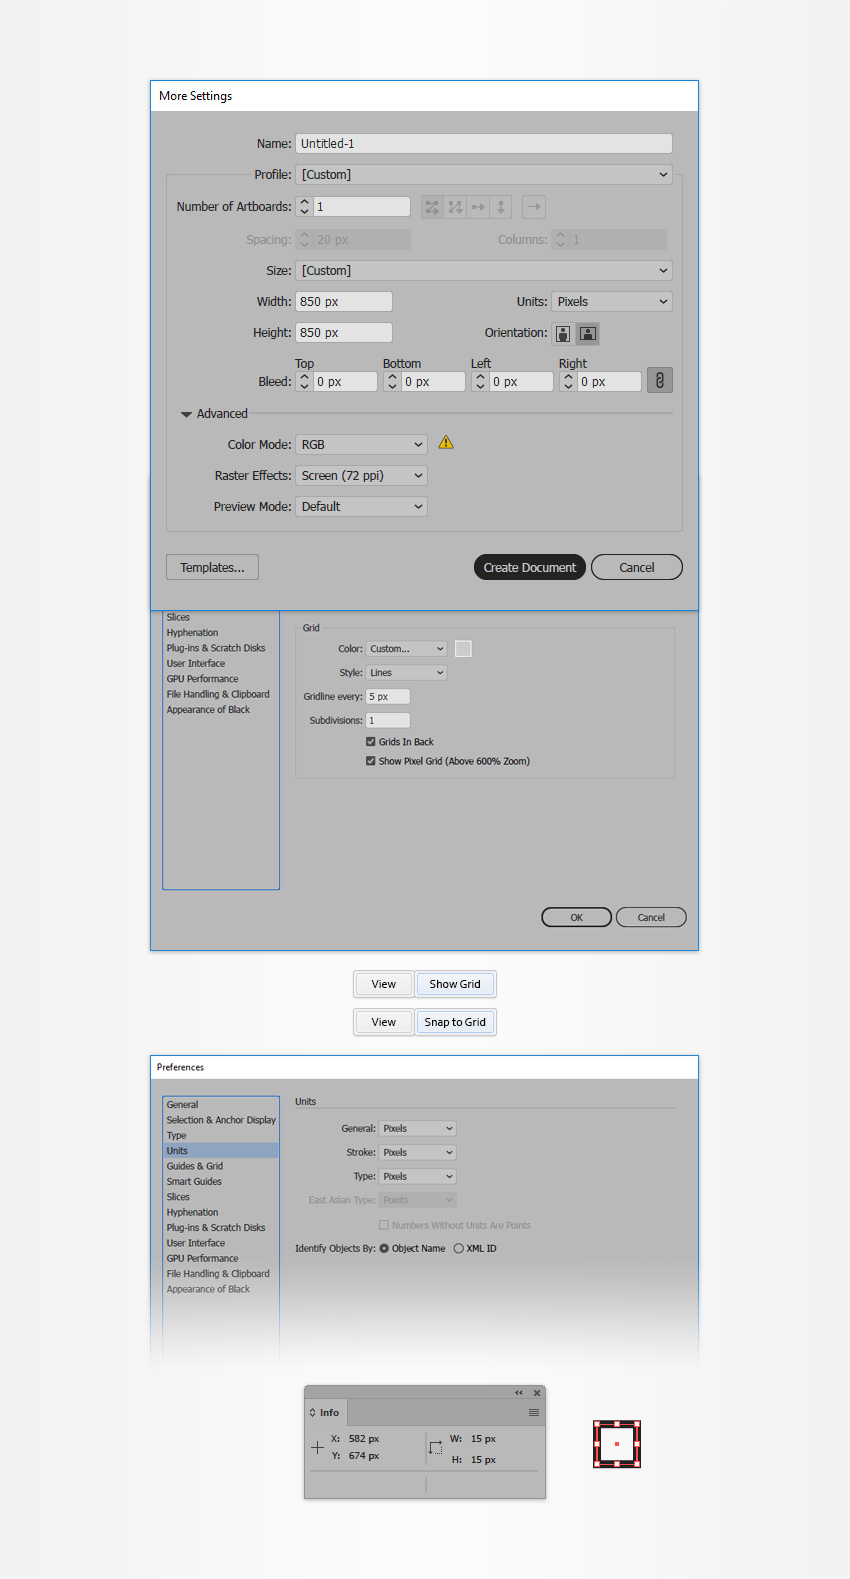Toggle Show Pixel Grid checkbox
This screenshot has height=1579, width=850.
pyautogui.click(x=371, y=761)
